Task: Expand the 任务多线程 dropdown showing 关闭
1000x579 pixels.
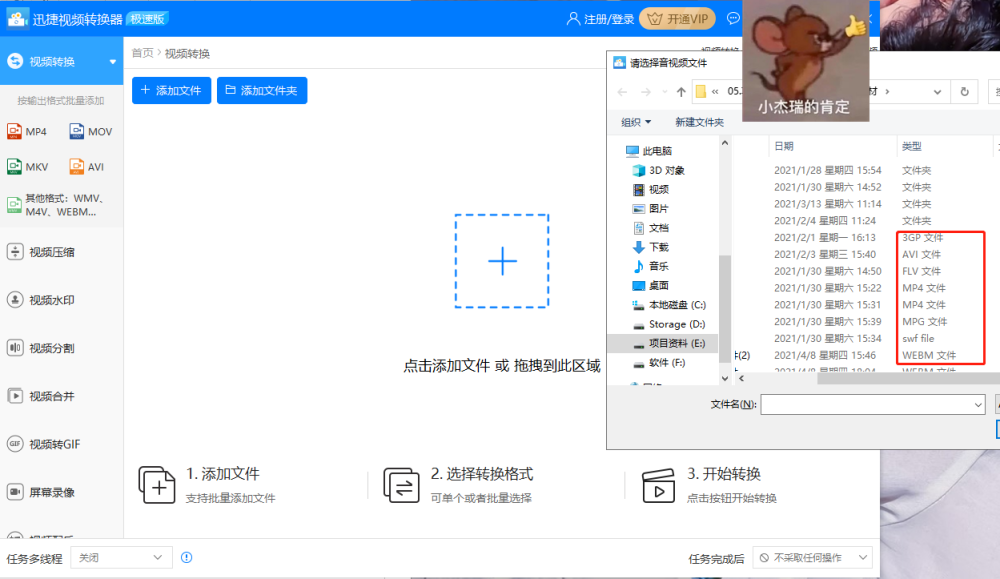Action: click(x=121, y=557)
